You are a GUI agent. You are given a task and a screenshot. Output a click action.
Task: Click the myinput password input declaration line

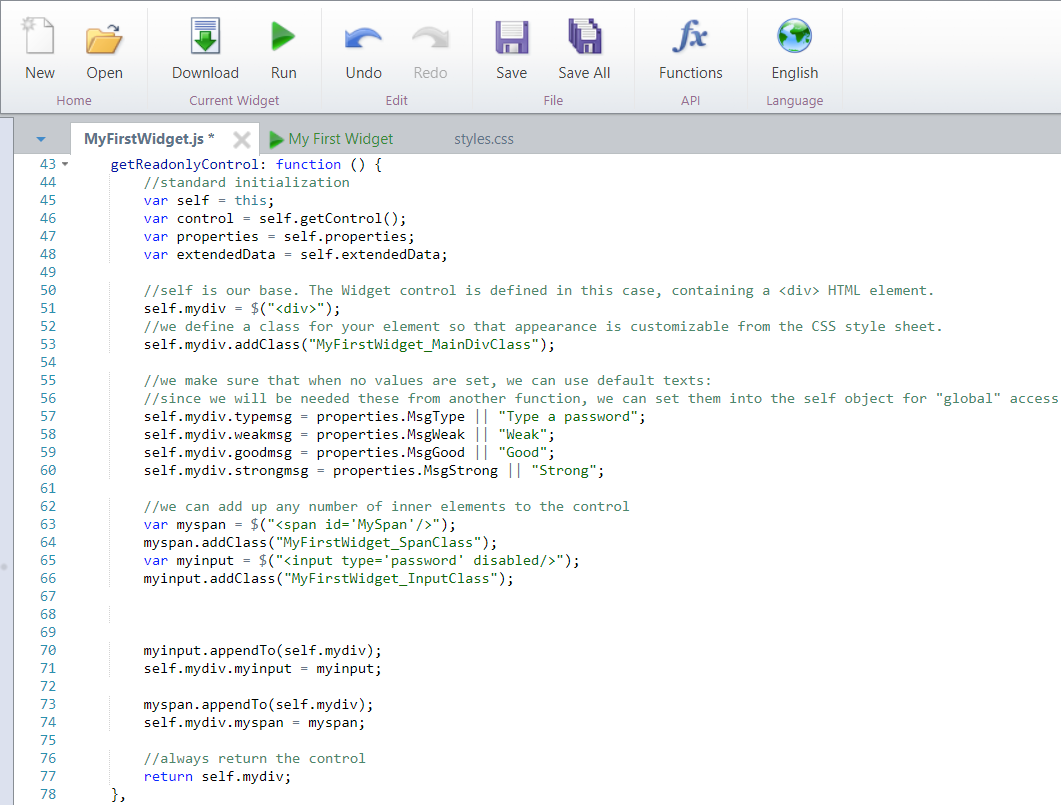361,561
